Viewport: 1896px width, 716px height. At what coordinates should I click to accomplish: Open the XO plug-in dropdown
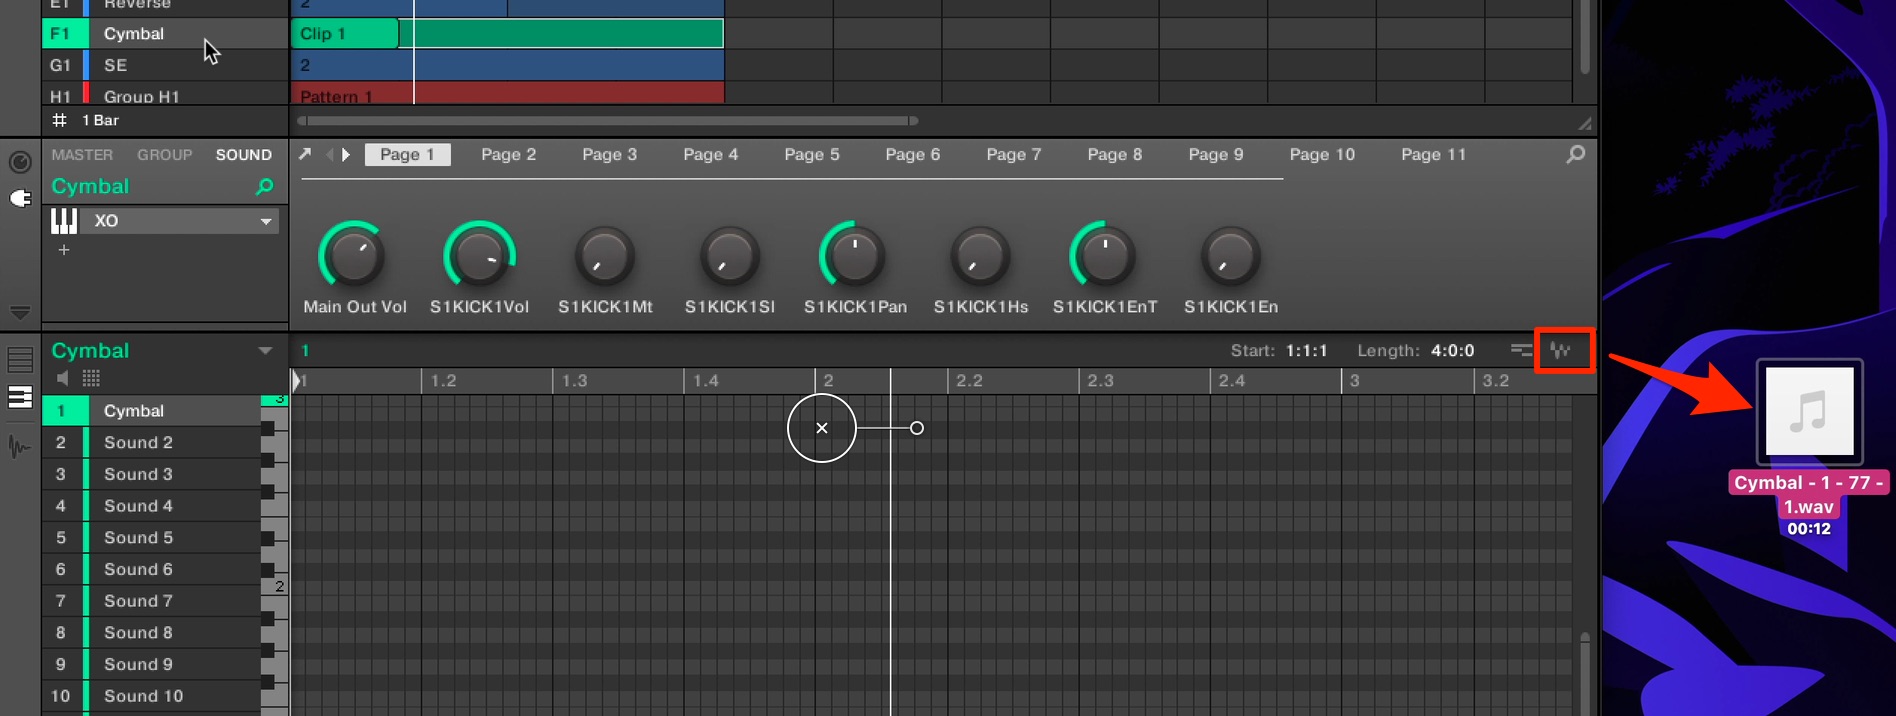click(266, 221)
